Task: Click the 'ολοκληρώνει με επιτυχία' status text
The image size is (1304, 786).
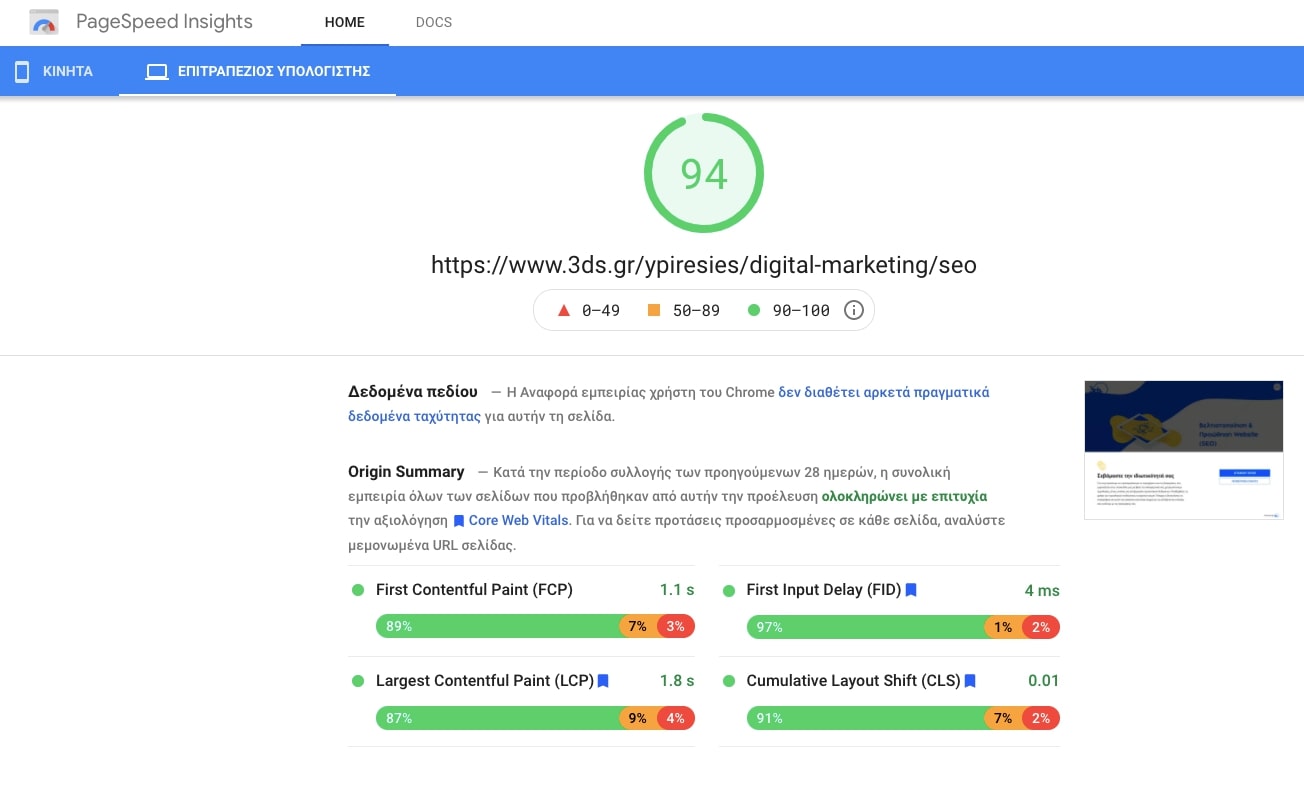Action: coord(904,496)
